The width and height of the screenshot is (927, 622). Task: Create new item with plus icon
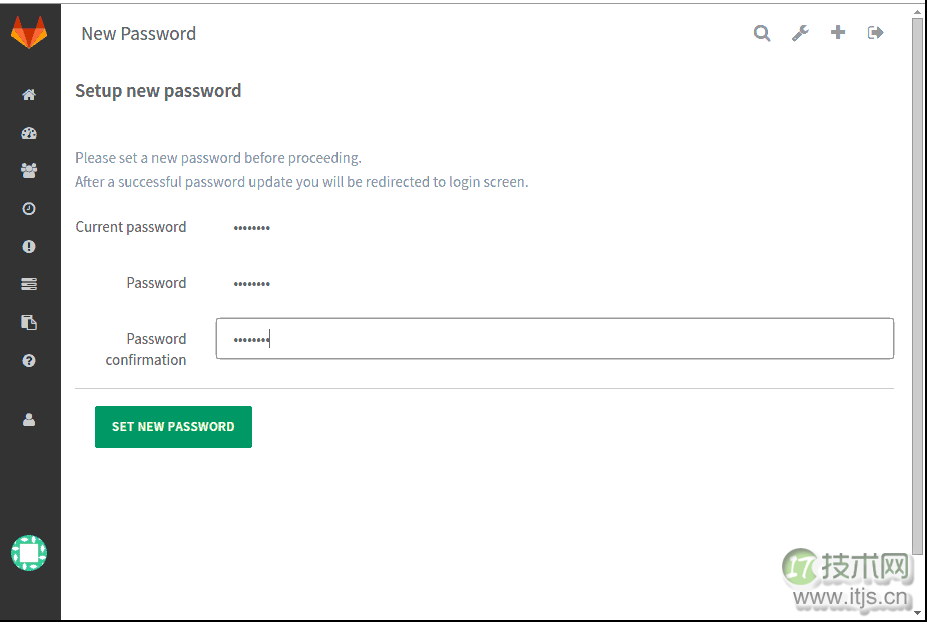(838, 33)
